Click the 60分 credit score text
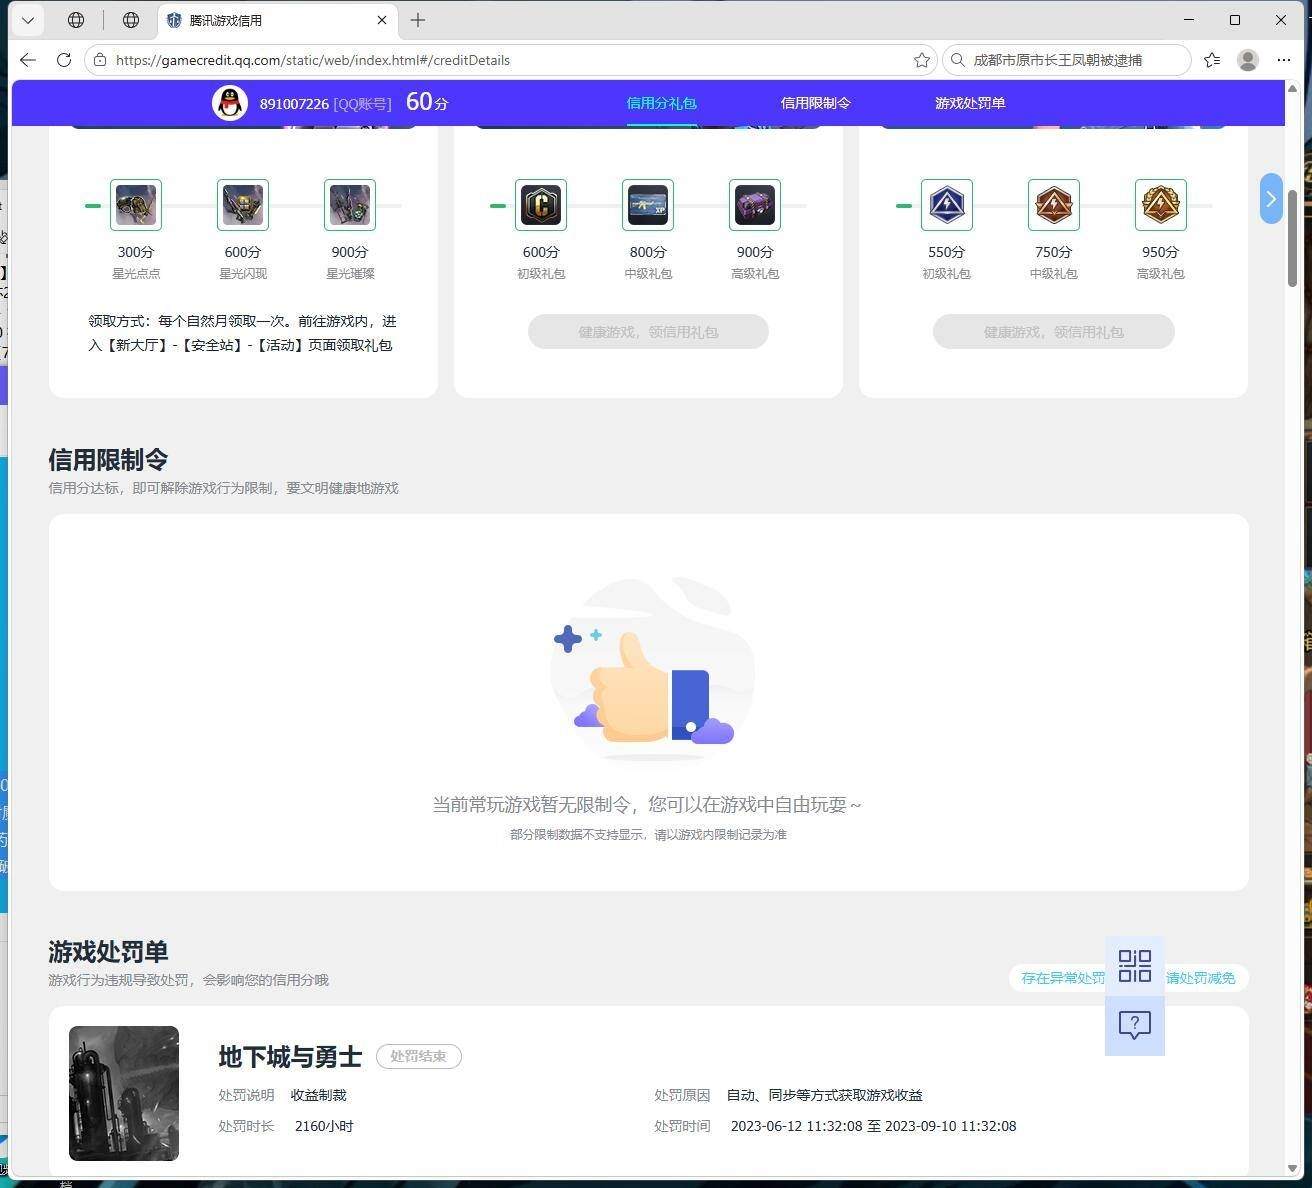This screenshot has height=1188, width=1312. click(427, 102)
